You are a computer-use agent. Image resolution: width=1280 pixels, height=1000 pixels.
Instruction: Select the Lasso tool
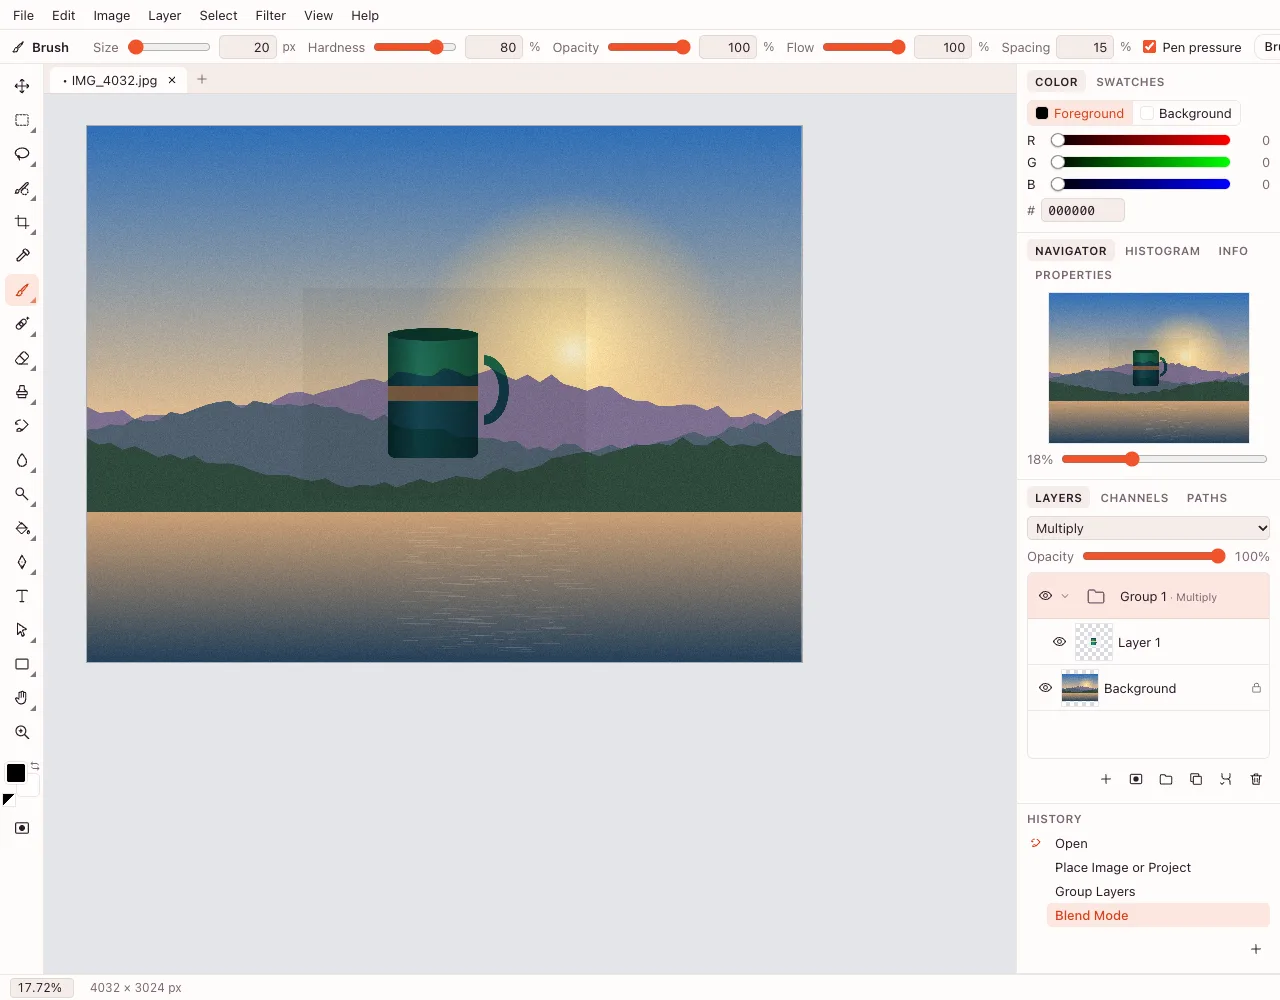pos(22,154)
